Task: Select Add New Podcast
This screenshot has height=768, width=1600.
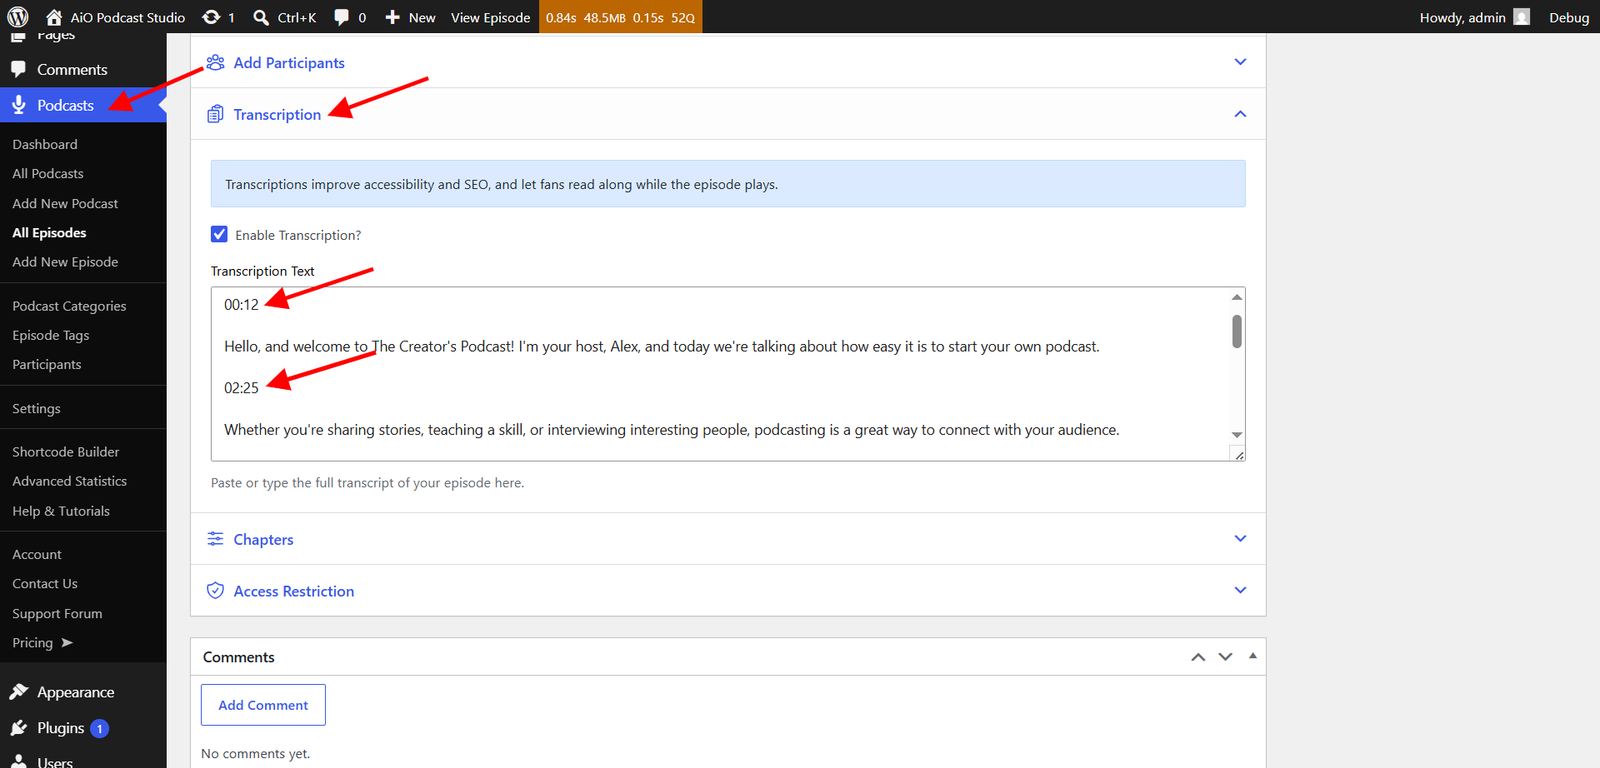Action: 65,203
